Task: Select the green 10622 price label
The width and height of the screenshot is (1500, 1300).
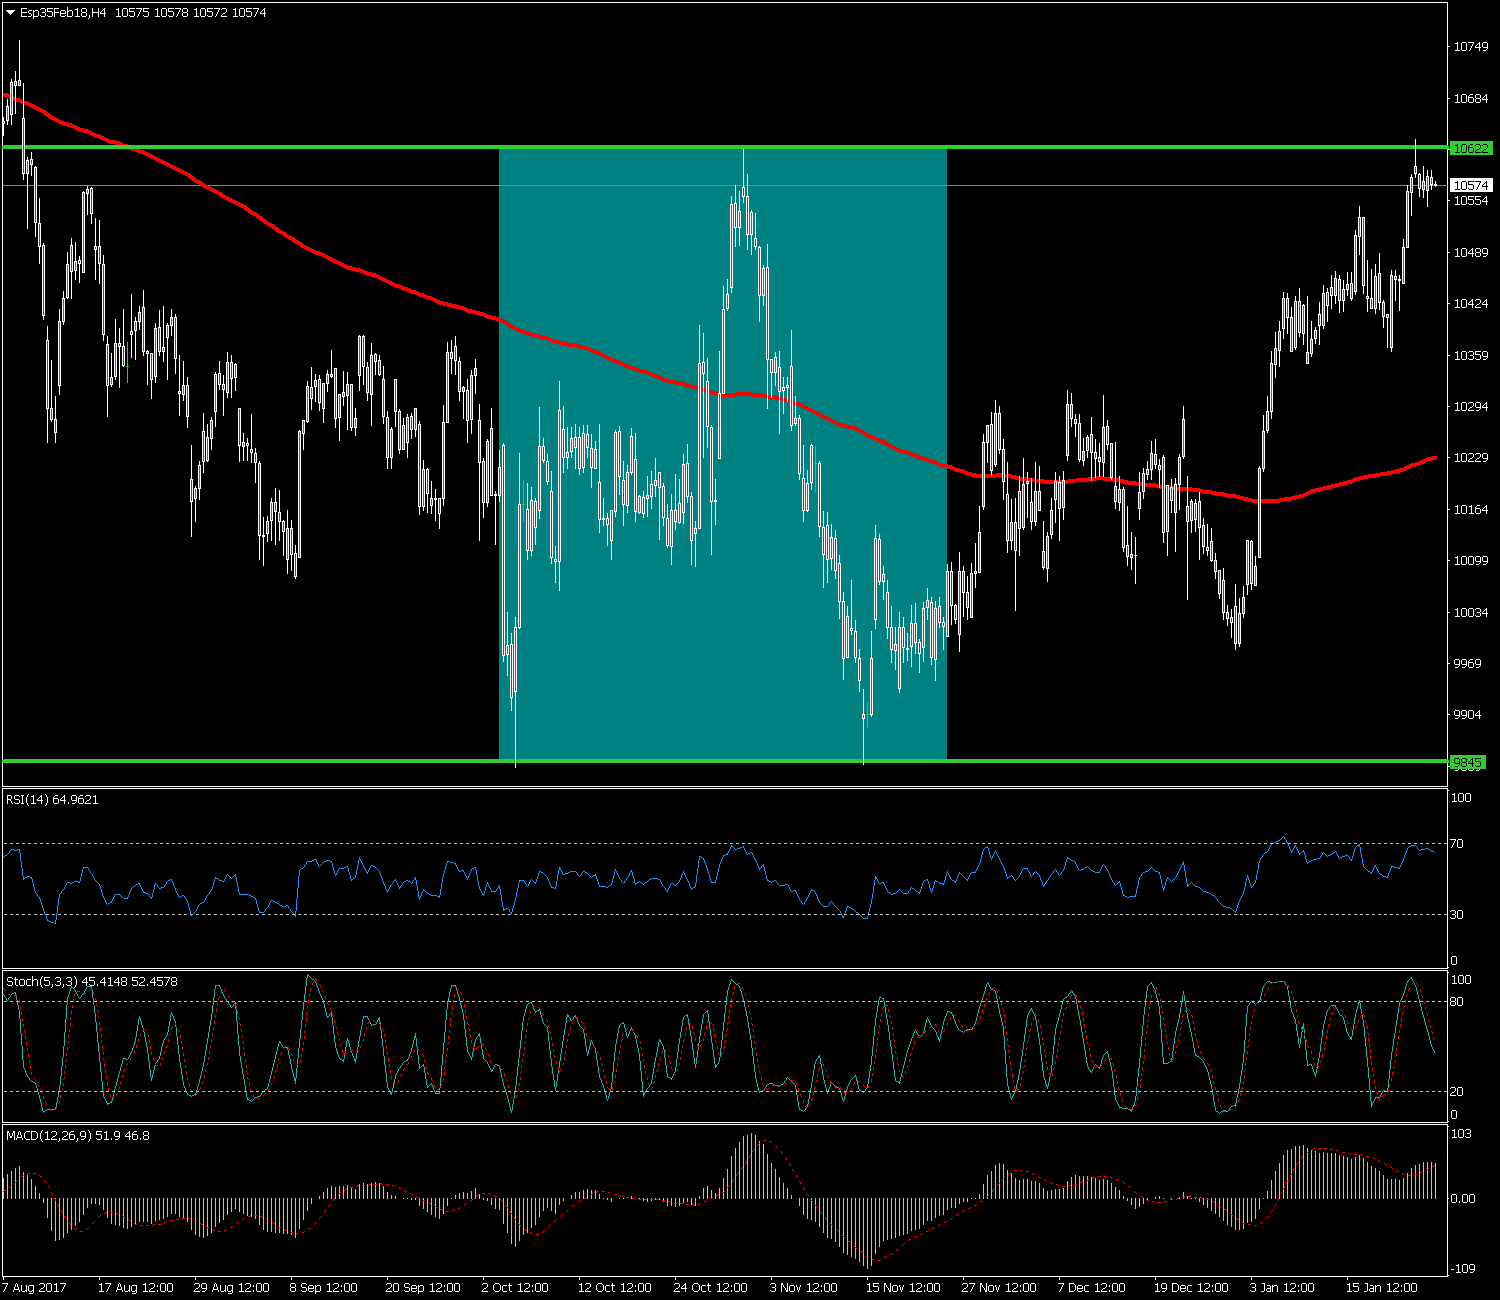Action: pos(1471,148)
